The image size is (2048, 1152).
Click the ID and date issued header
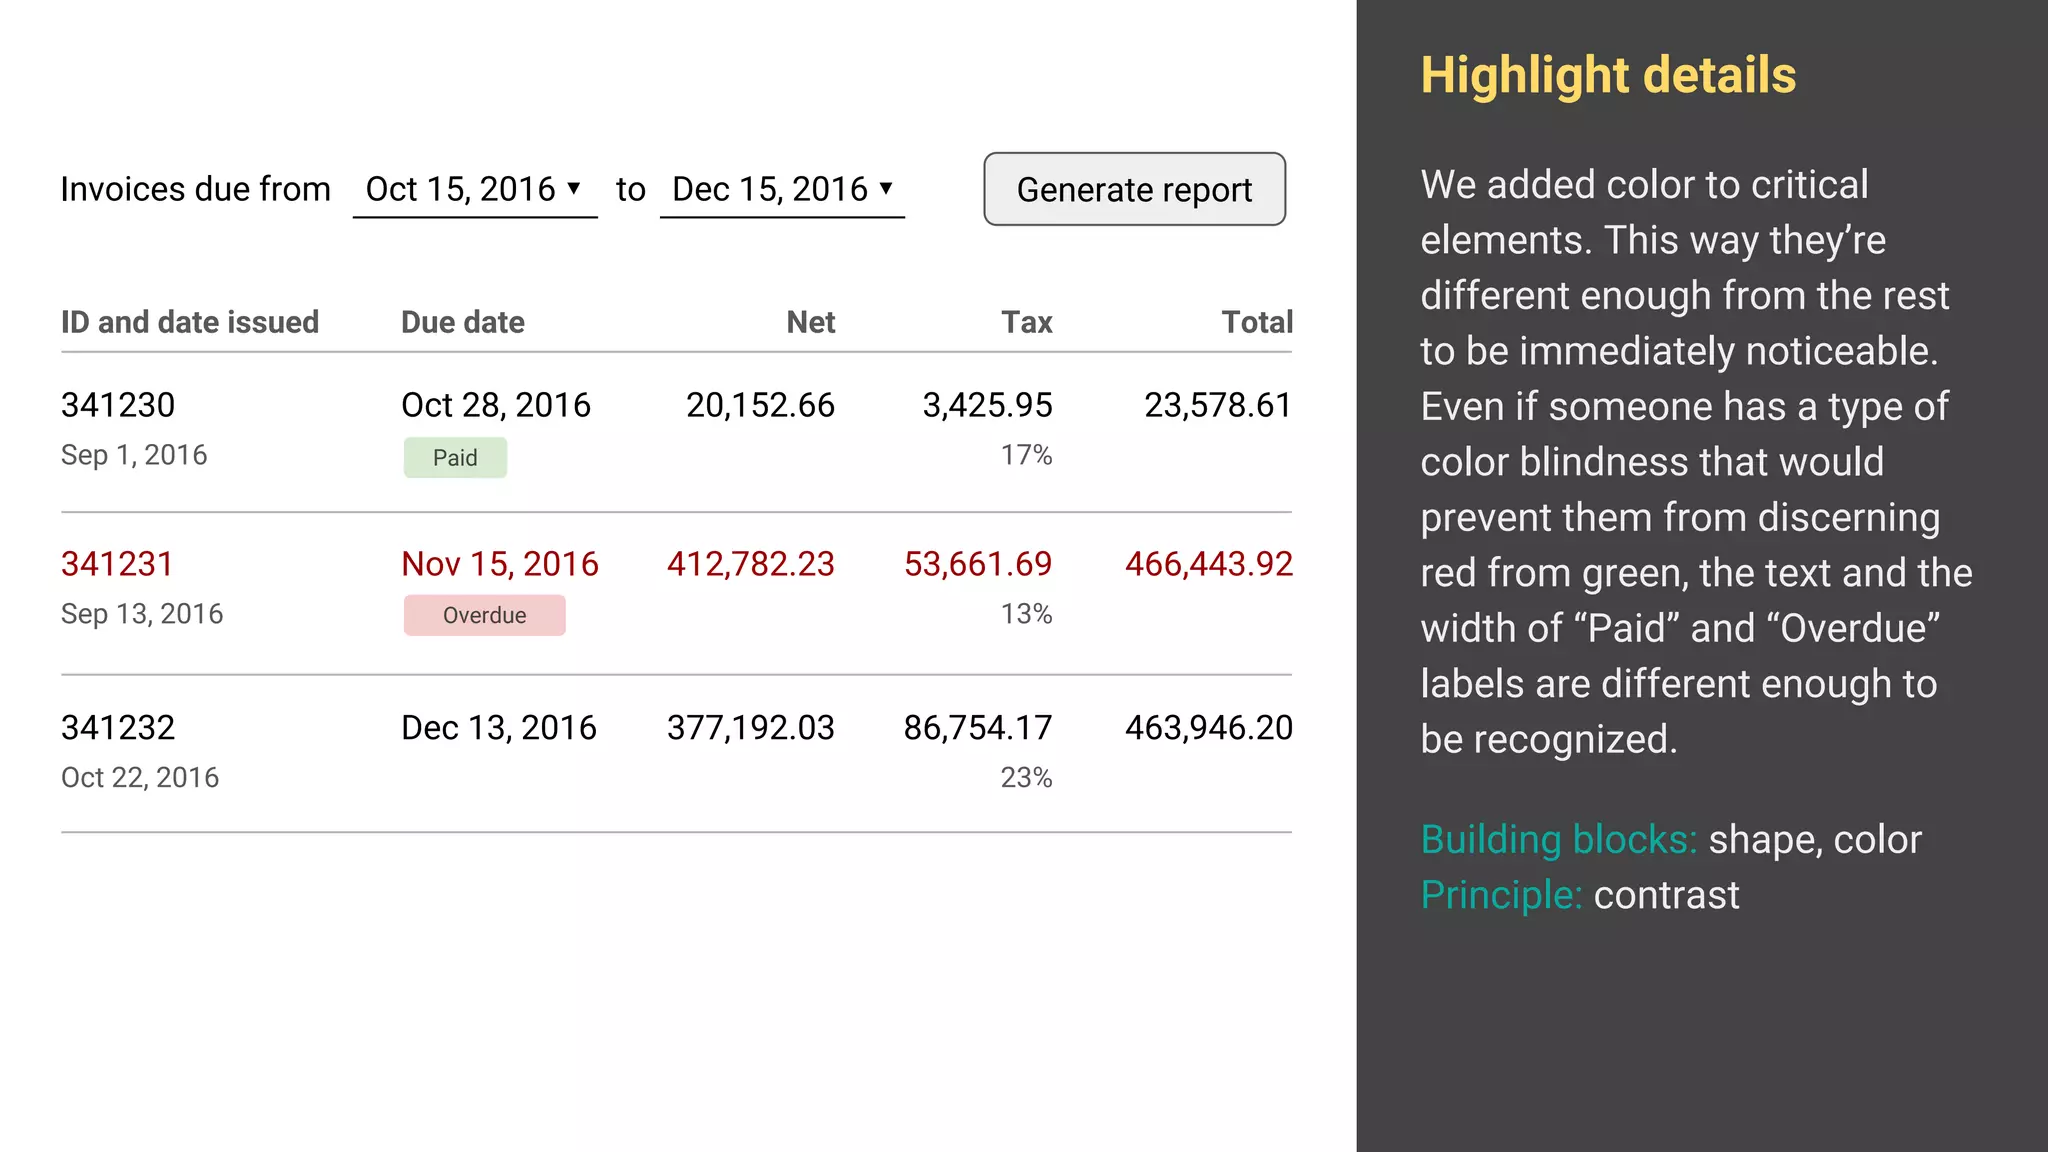click(x=190, y=322)
